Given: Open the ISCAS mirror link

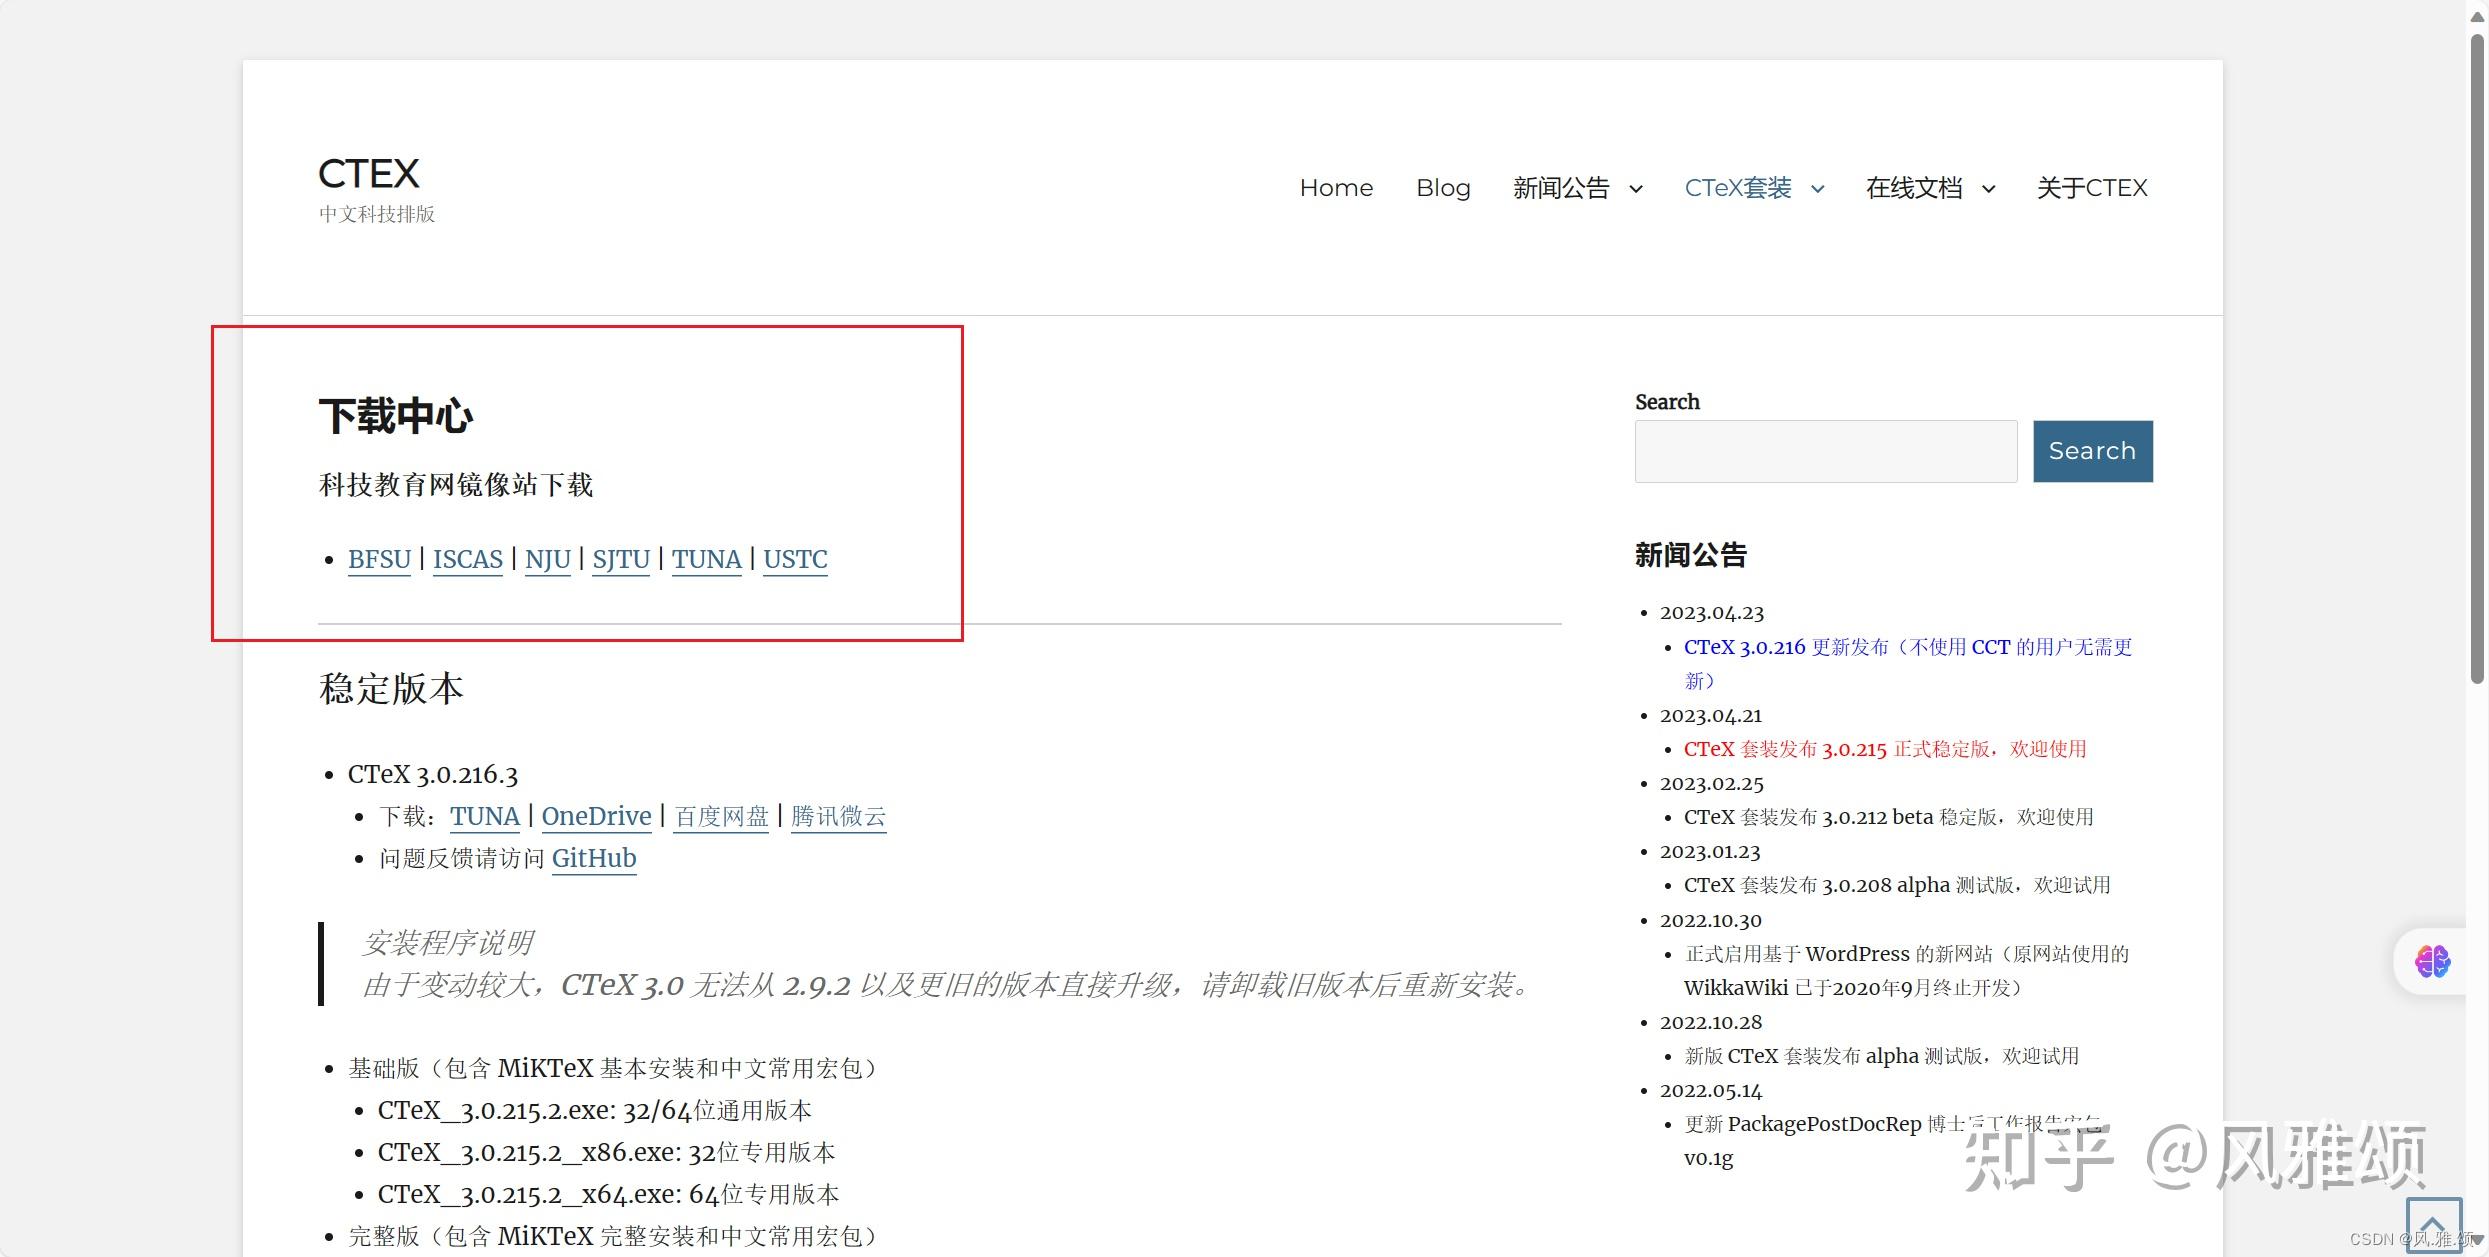Looking at the screenshot, I should pos(467,560).
